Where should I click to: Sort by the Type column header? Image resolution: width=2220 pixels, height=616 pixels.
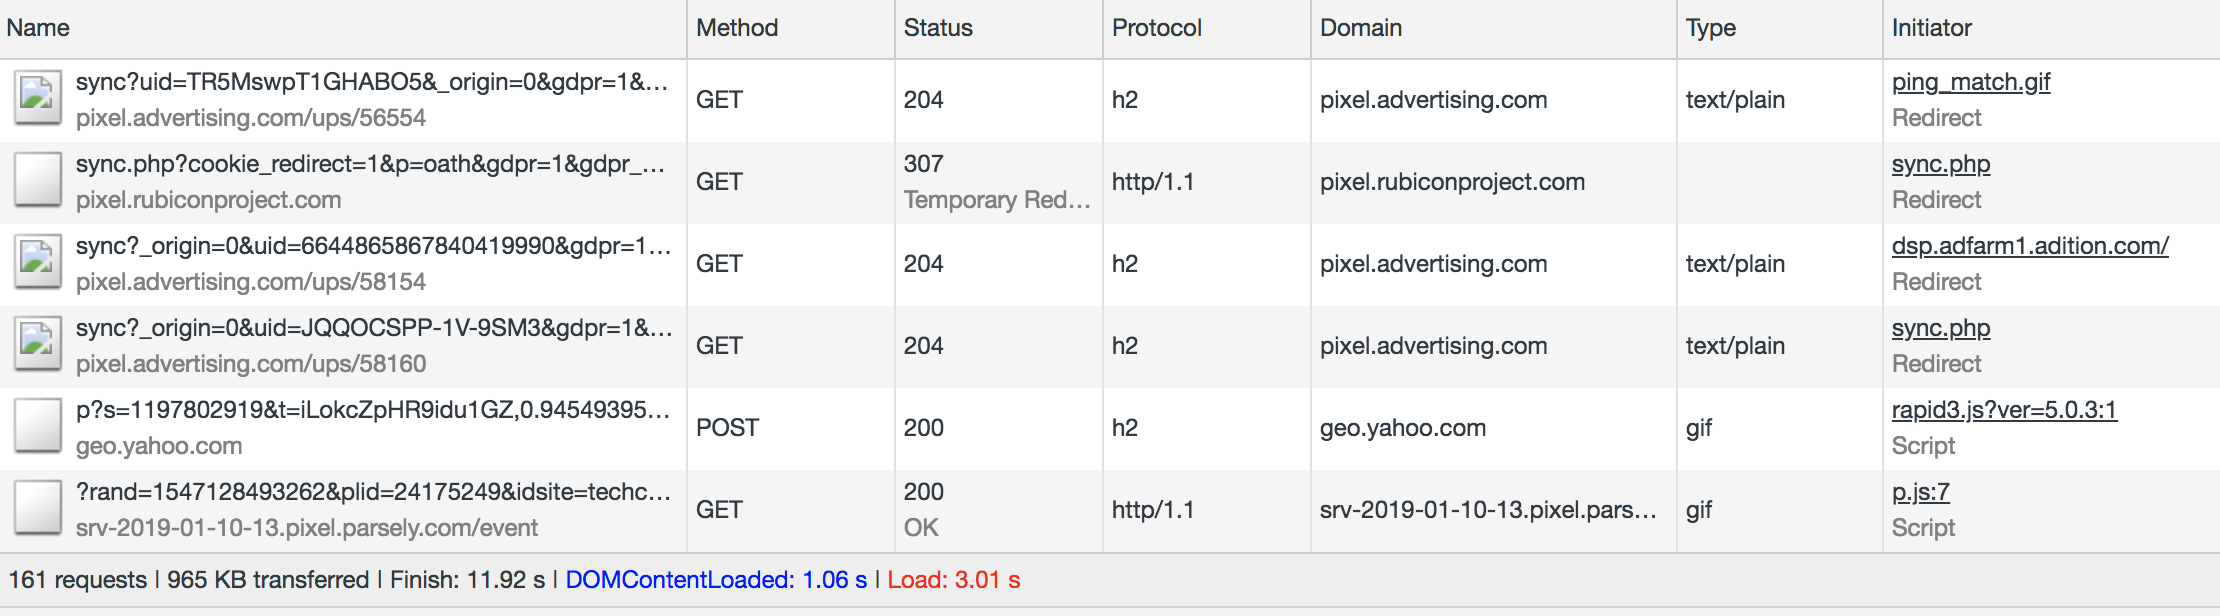pyautogui.click(x=1780, y=28)
